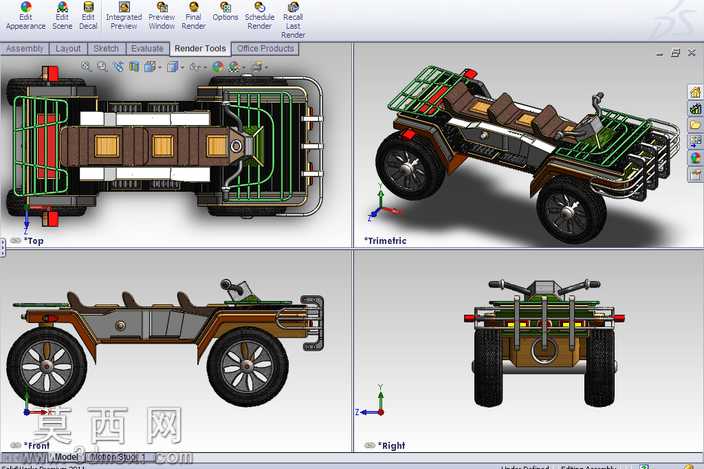Viewport: 704px width, 469px height.
Task: Open the Edit Scene tool
Action: click(x=62, y=16)
